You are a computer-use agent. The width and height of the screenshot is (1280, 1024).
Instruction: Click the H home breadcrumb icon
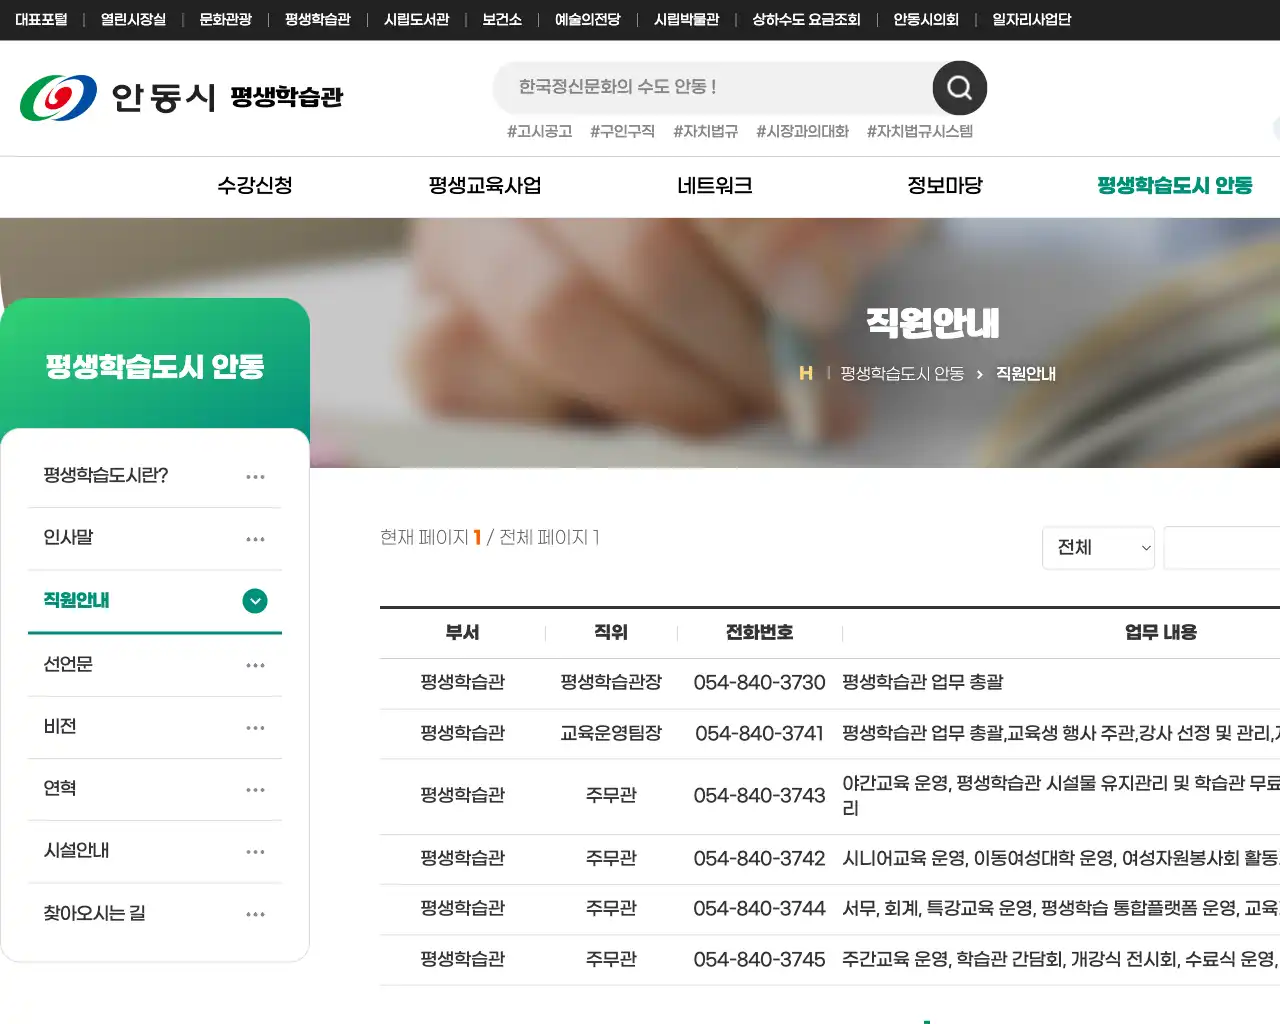point(806,373)
